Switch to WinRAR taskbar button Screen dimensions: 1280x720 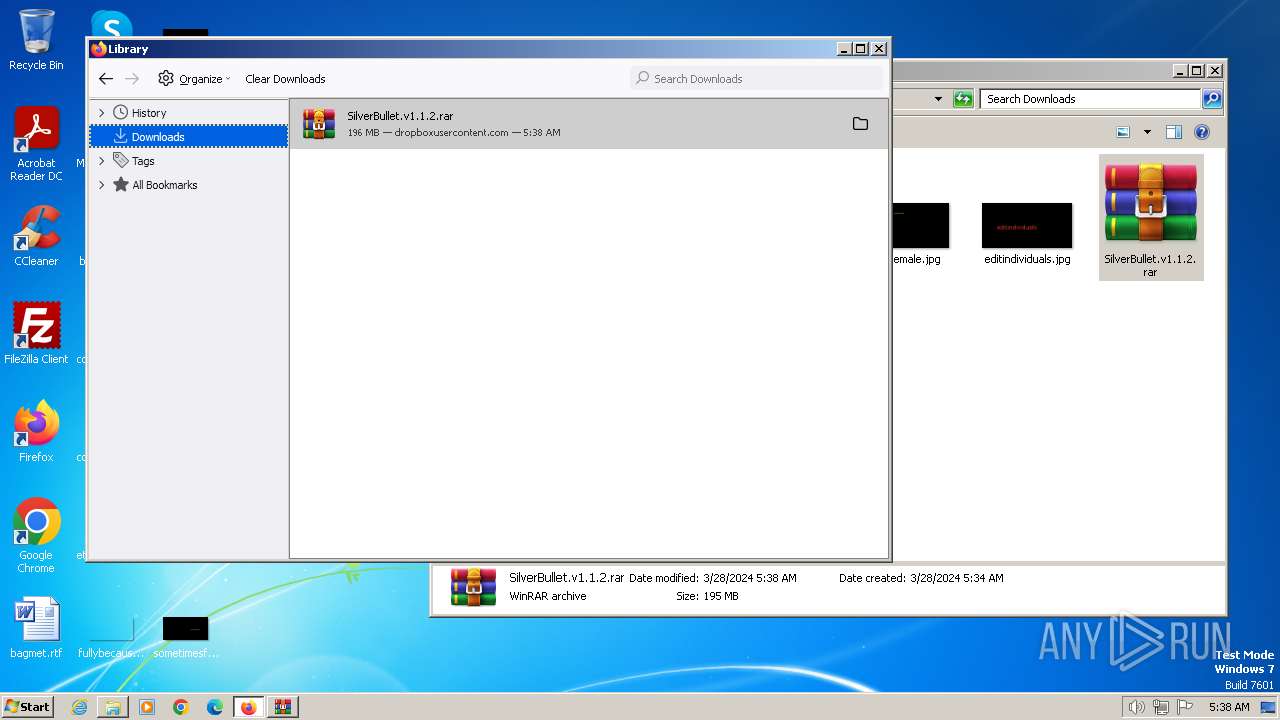click(283, 707)
